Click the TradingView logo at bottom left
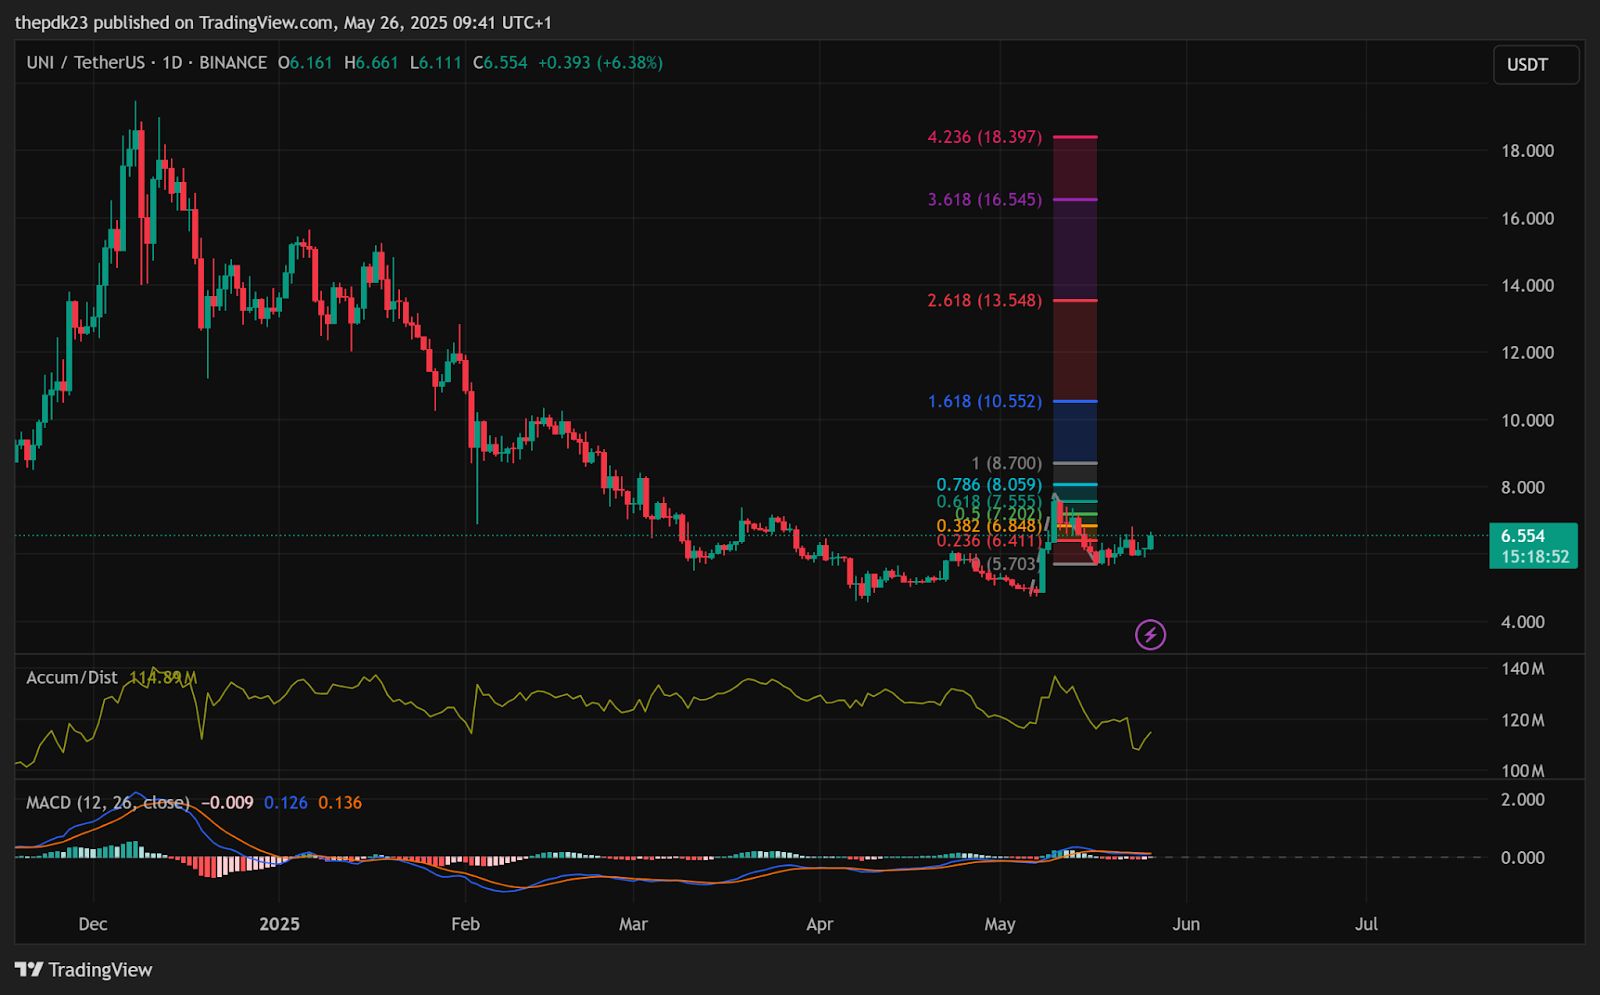The image size is (1600, 995). 84,970
